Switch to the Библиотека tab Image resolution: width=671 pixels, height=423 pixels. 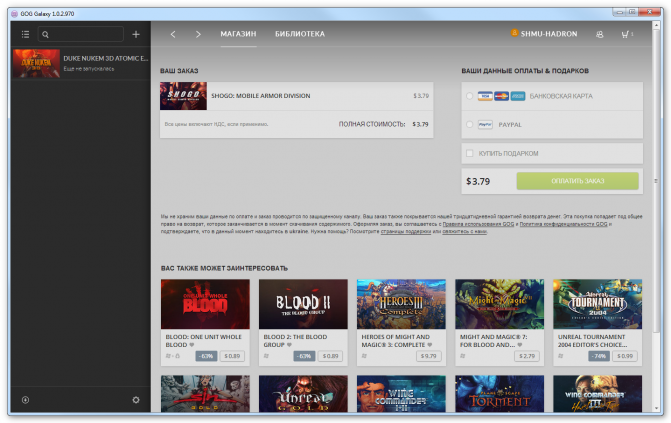pos(300,34)
